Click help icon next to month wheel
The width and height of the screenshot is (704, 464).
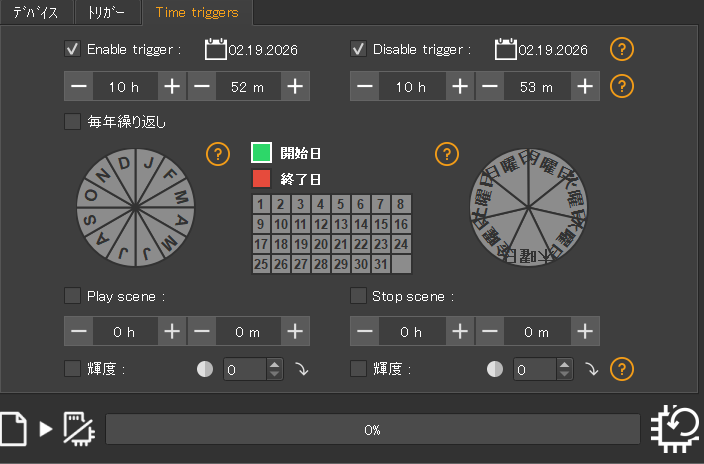(218, 154)
